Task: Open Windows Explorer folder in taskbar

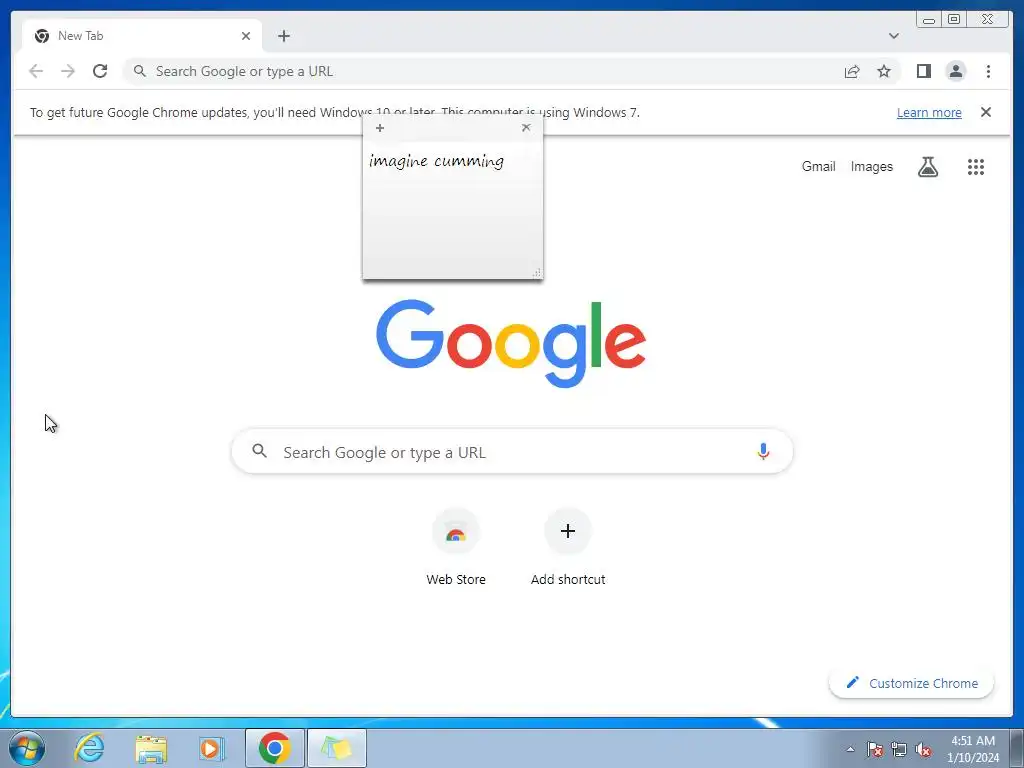Action: 151,748
